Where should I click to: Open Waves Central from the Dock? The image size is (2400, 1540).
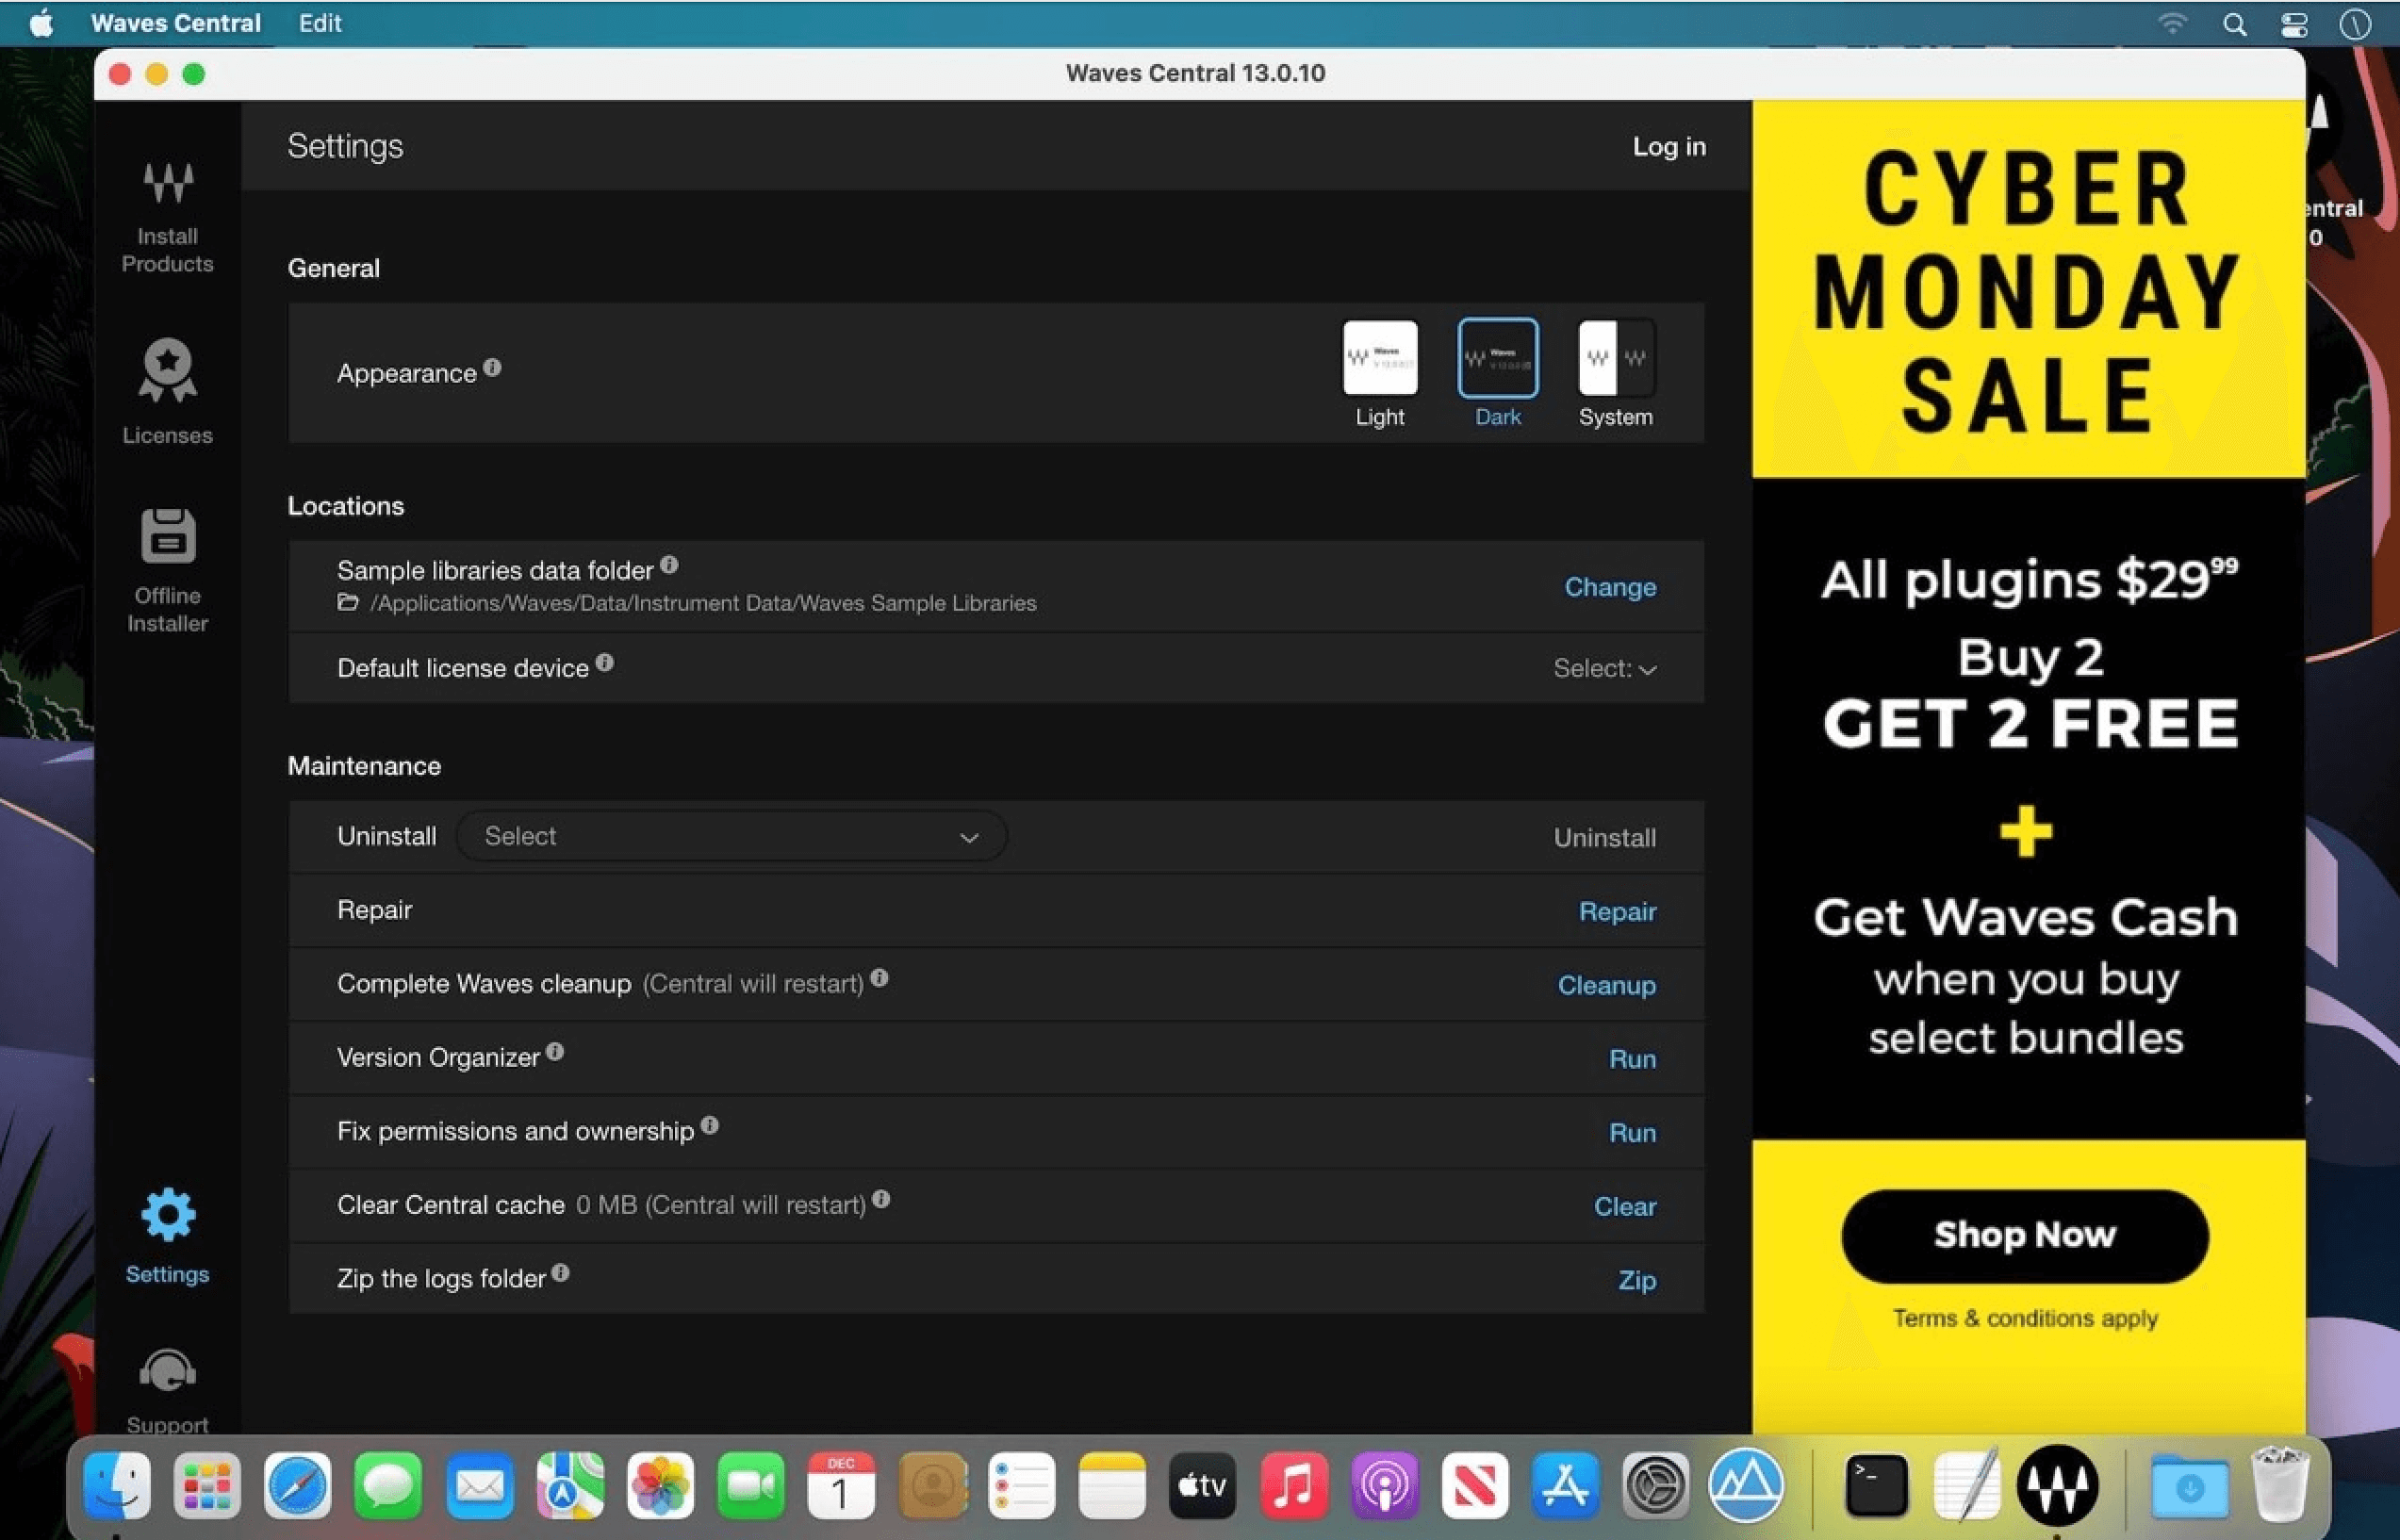click(2057, 1485)
